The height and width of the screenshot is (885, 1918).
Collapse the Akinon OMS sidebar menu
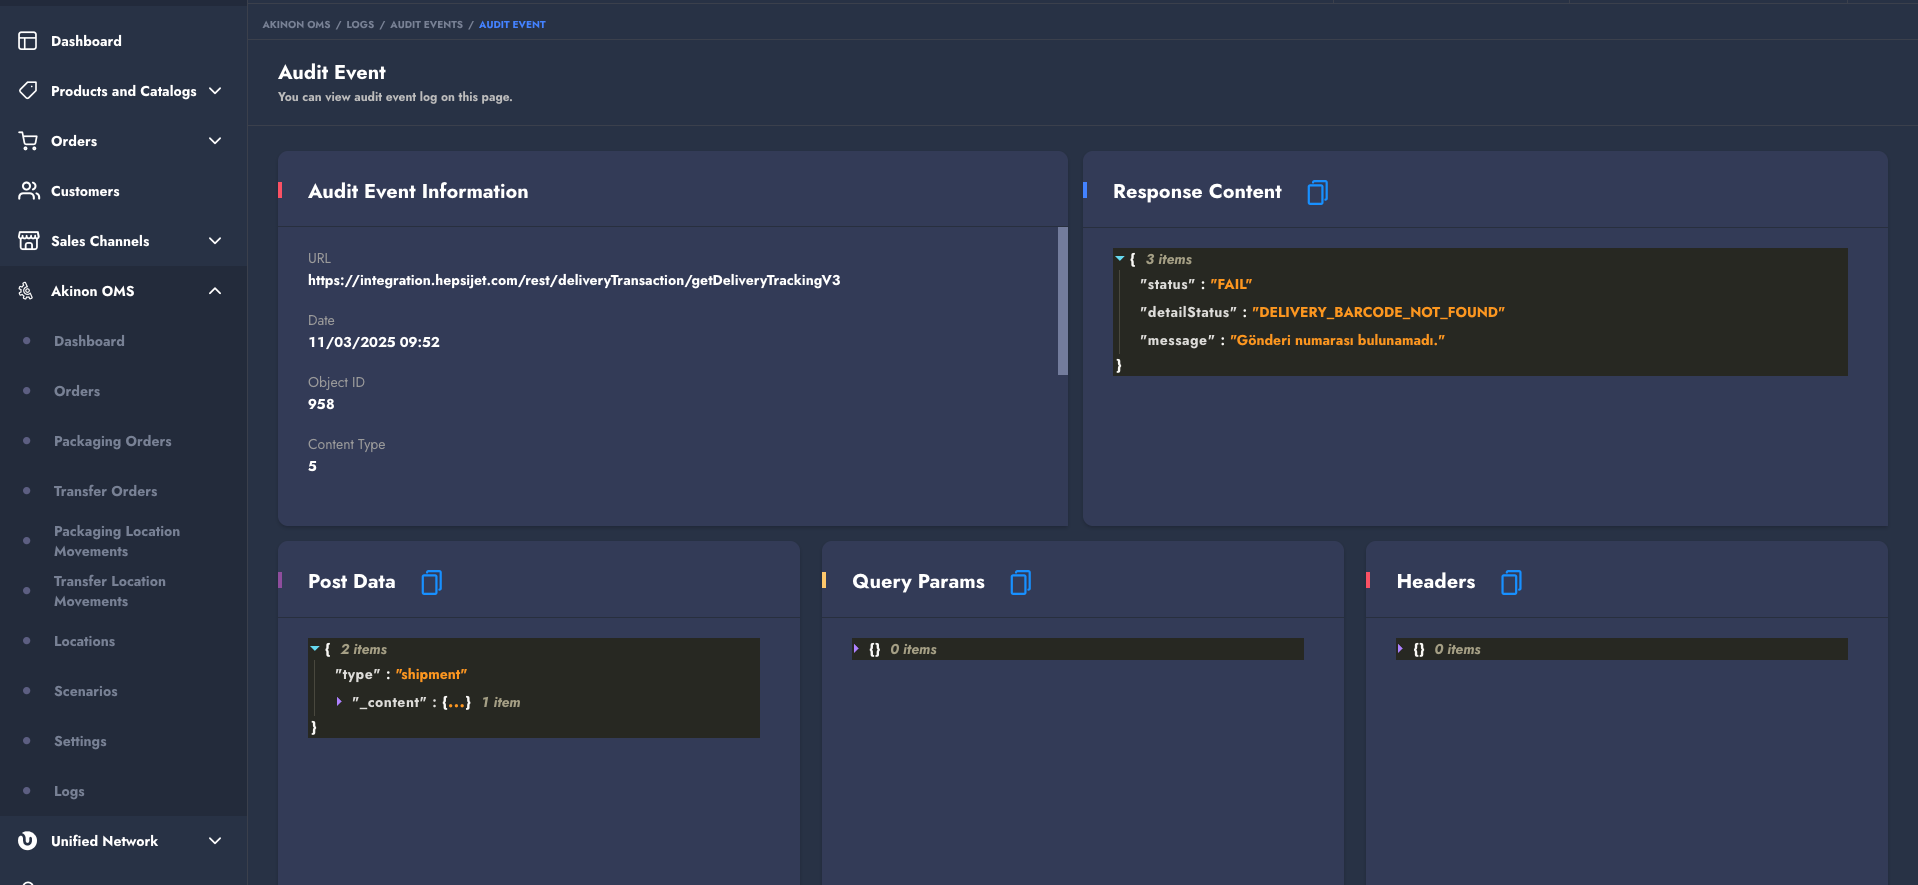point(215,291)
